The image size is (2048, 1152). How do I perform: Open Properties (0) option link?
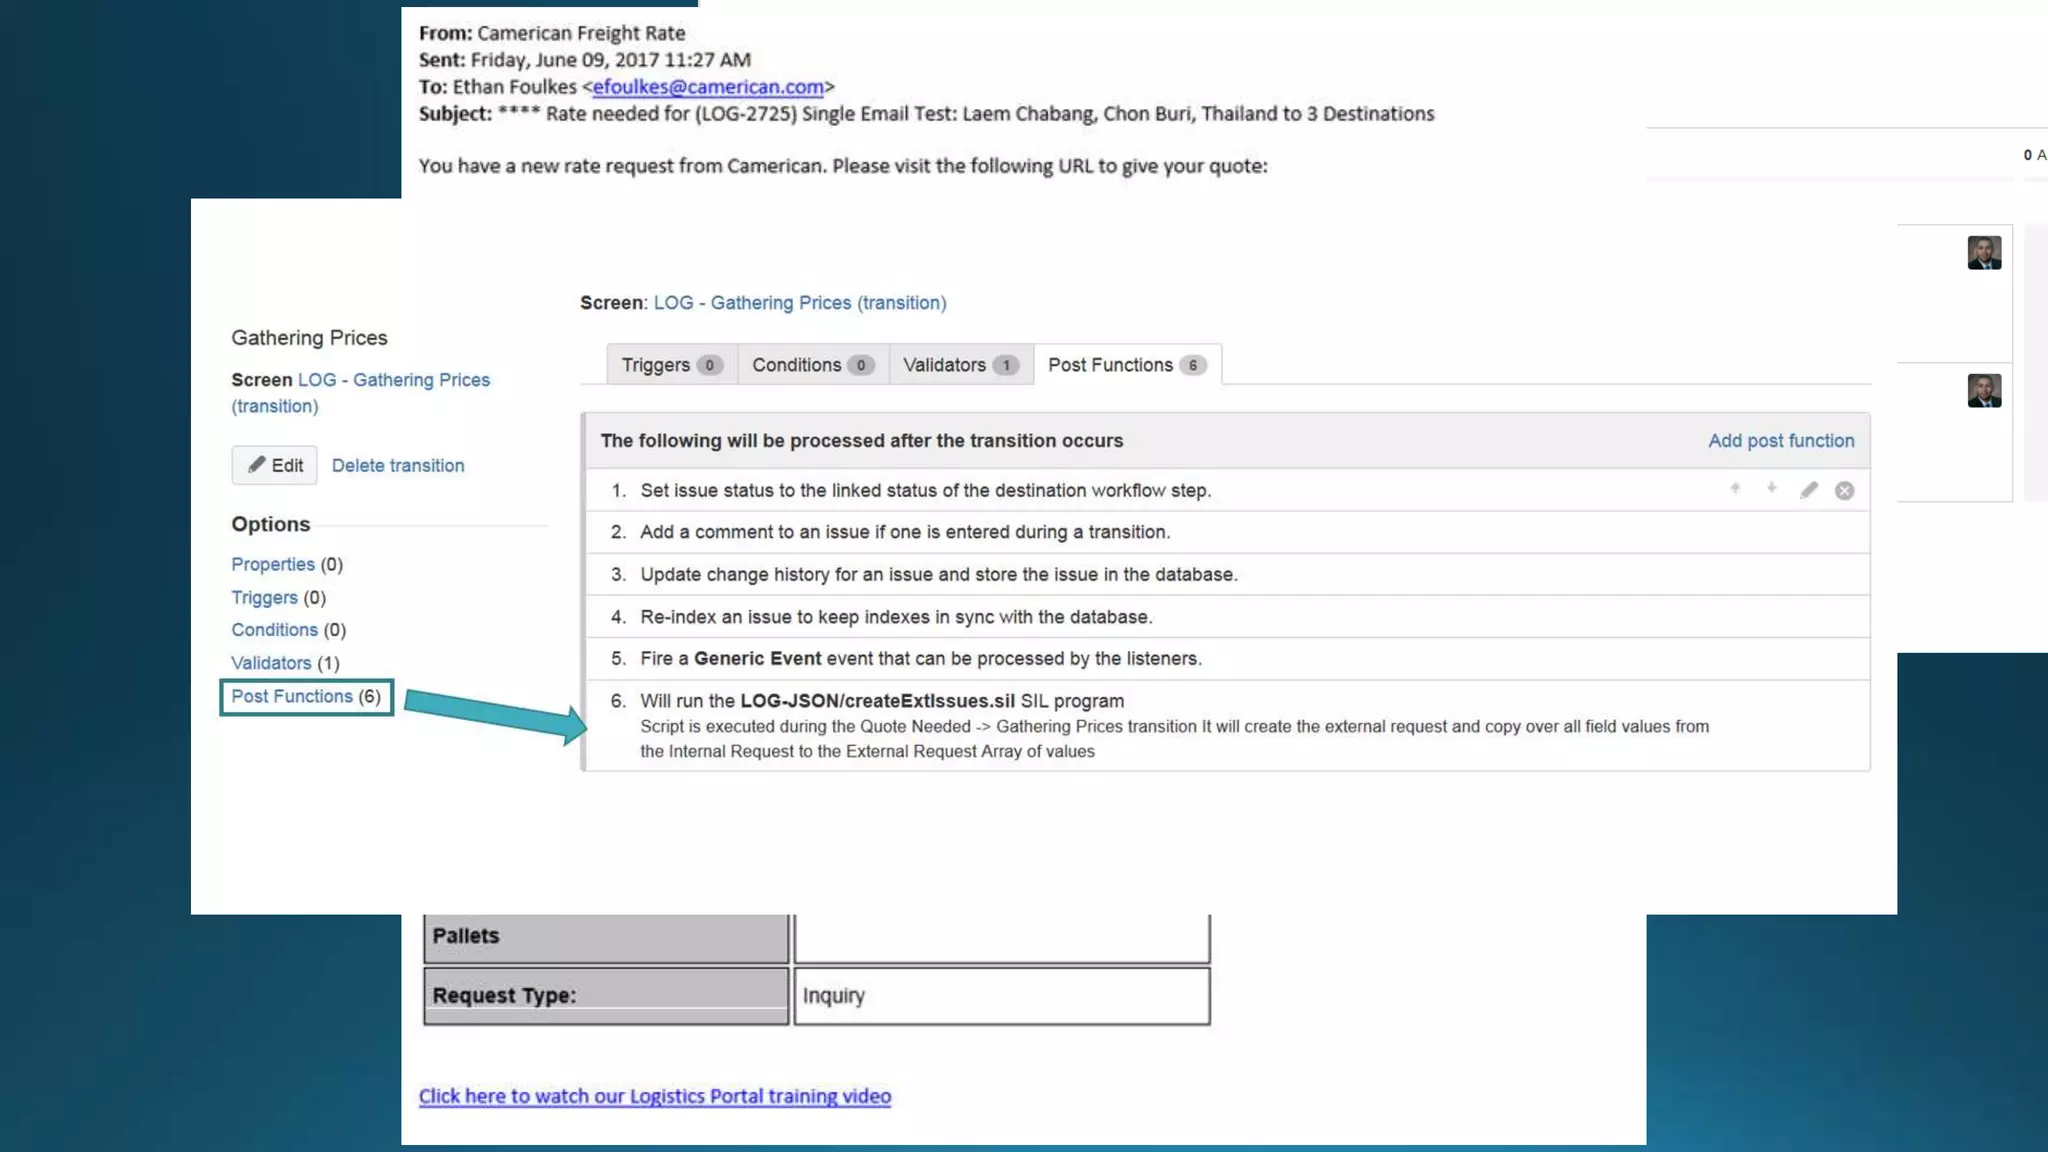click(x=287, y=565)
